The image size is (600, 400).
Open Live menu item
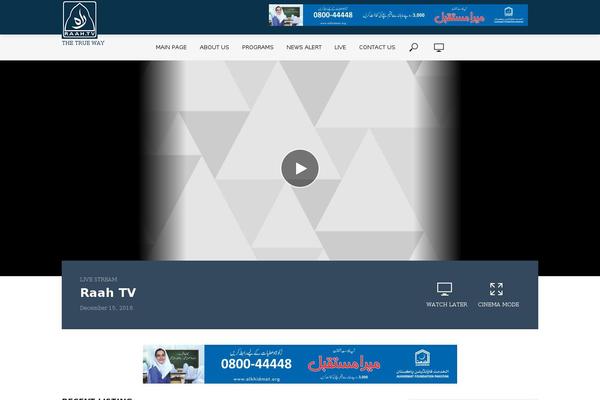tap(340, 47)
